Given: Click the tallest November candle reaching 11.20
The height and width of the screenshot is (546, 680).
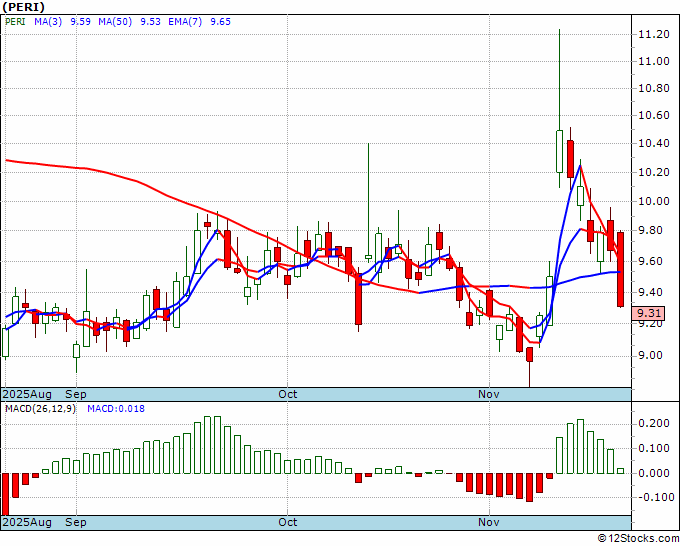Looking at the screenshot, I should click(x=559, y=151).
